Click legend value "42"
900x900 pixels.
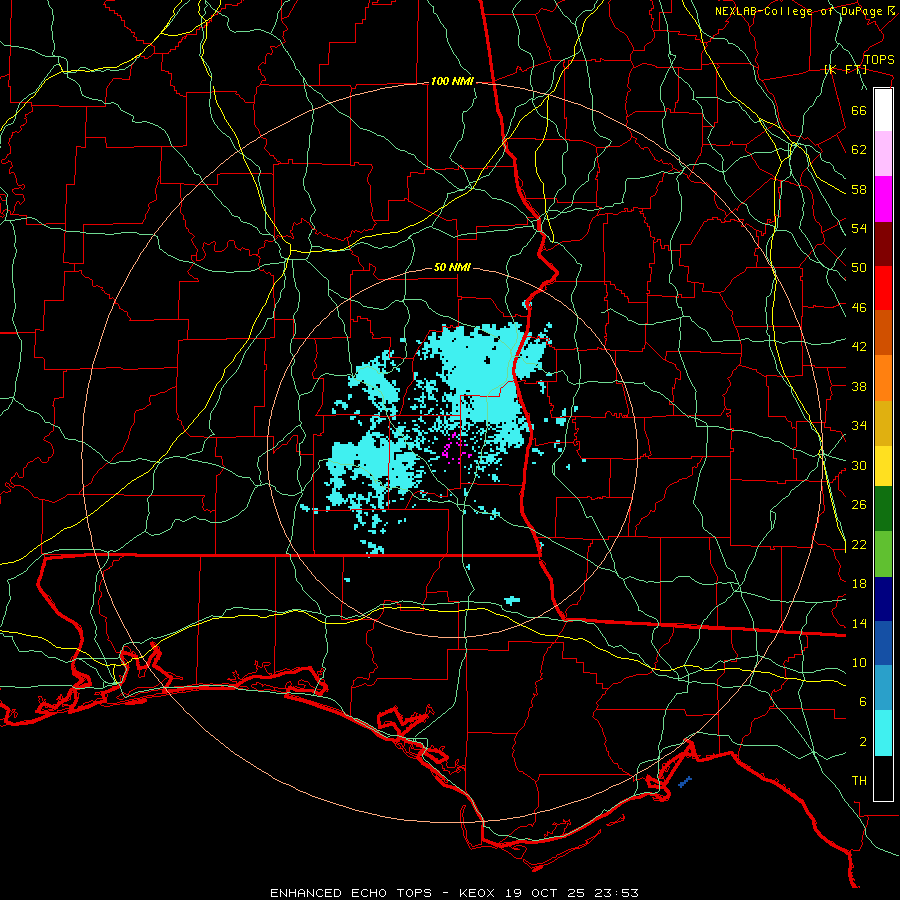tap(859, 347)
